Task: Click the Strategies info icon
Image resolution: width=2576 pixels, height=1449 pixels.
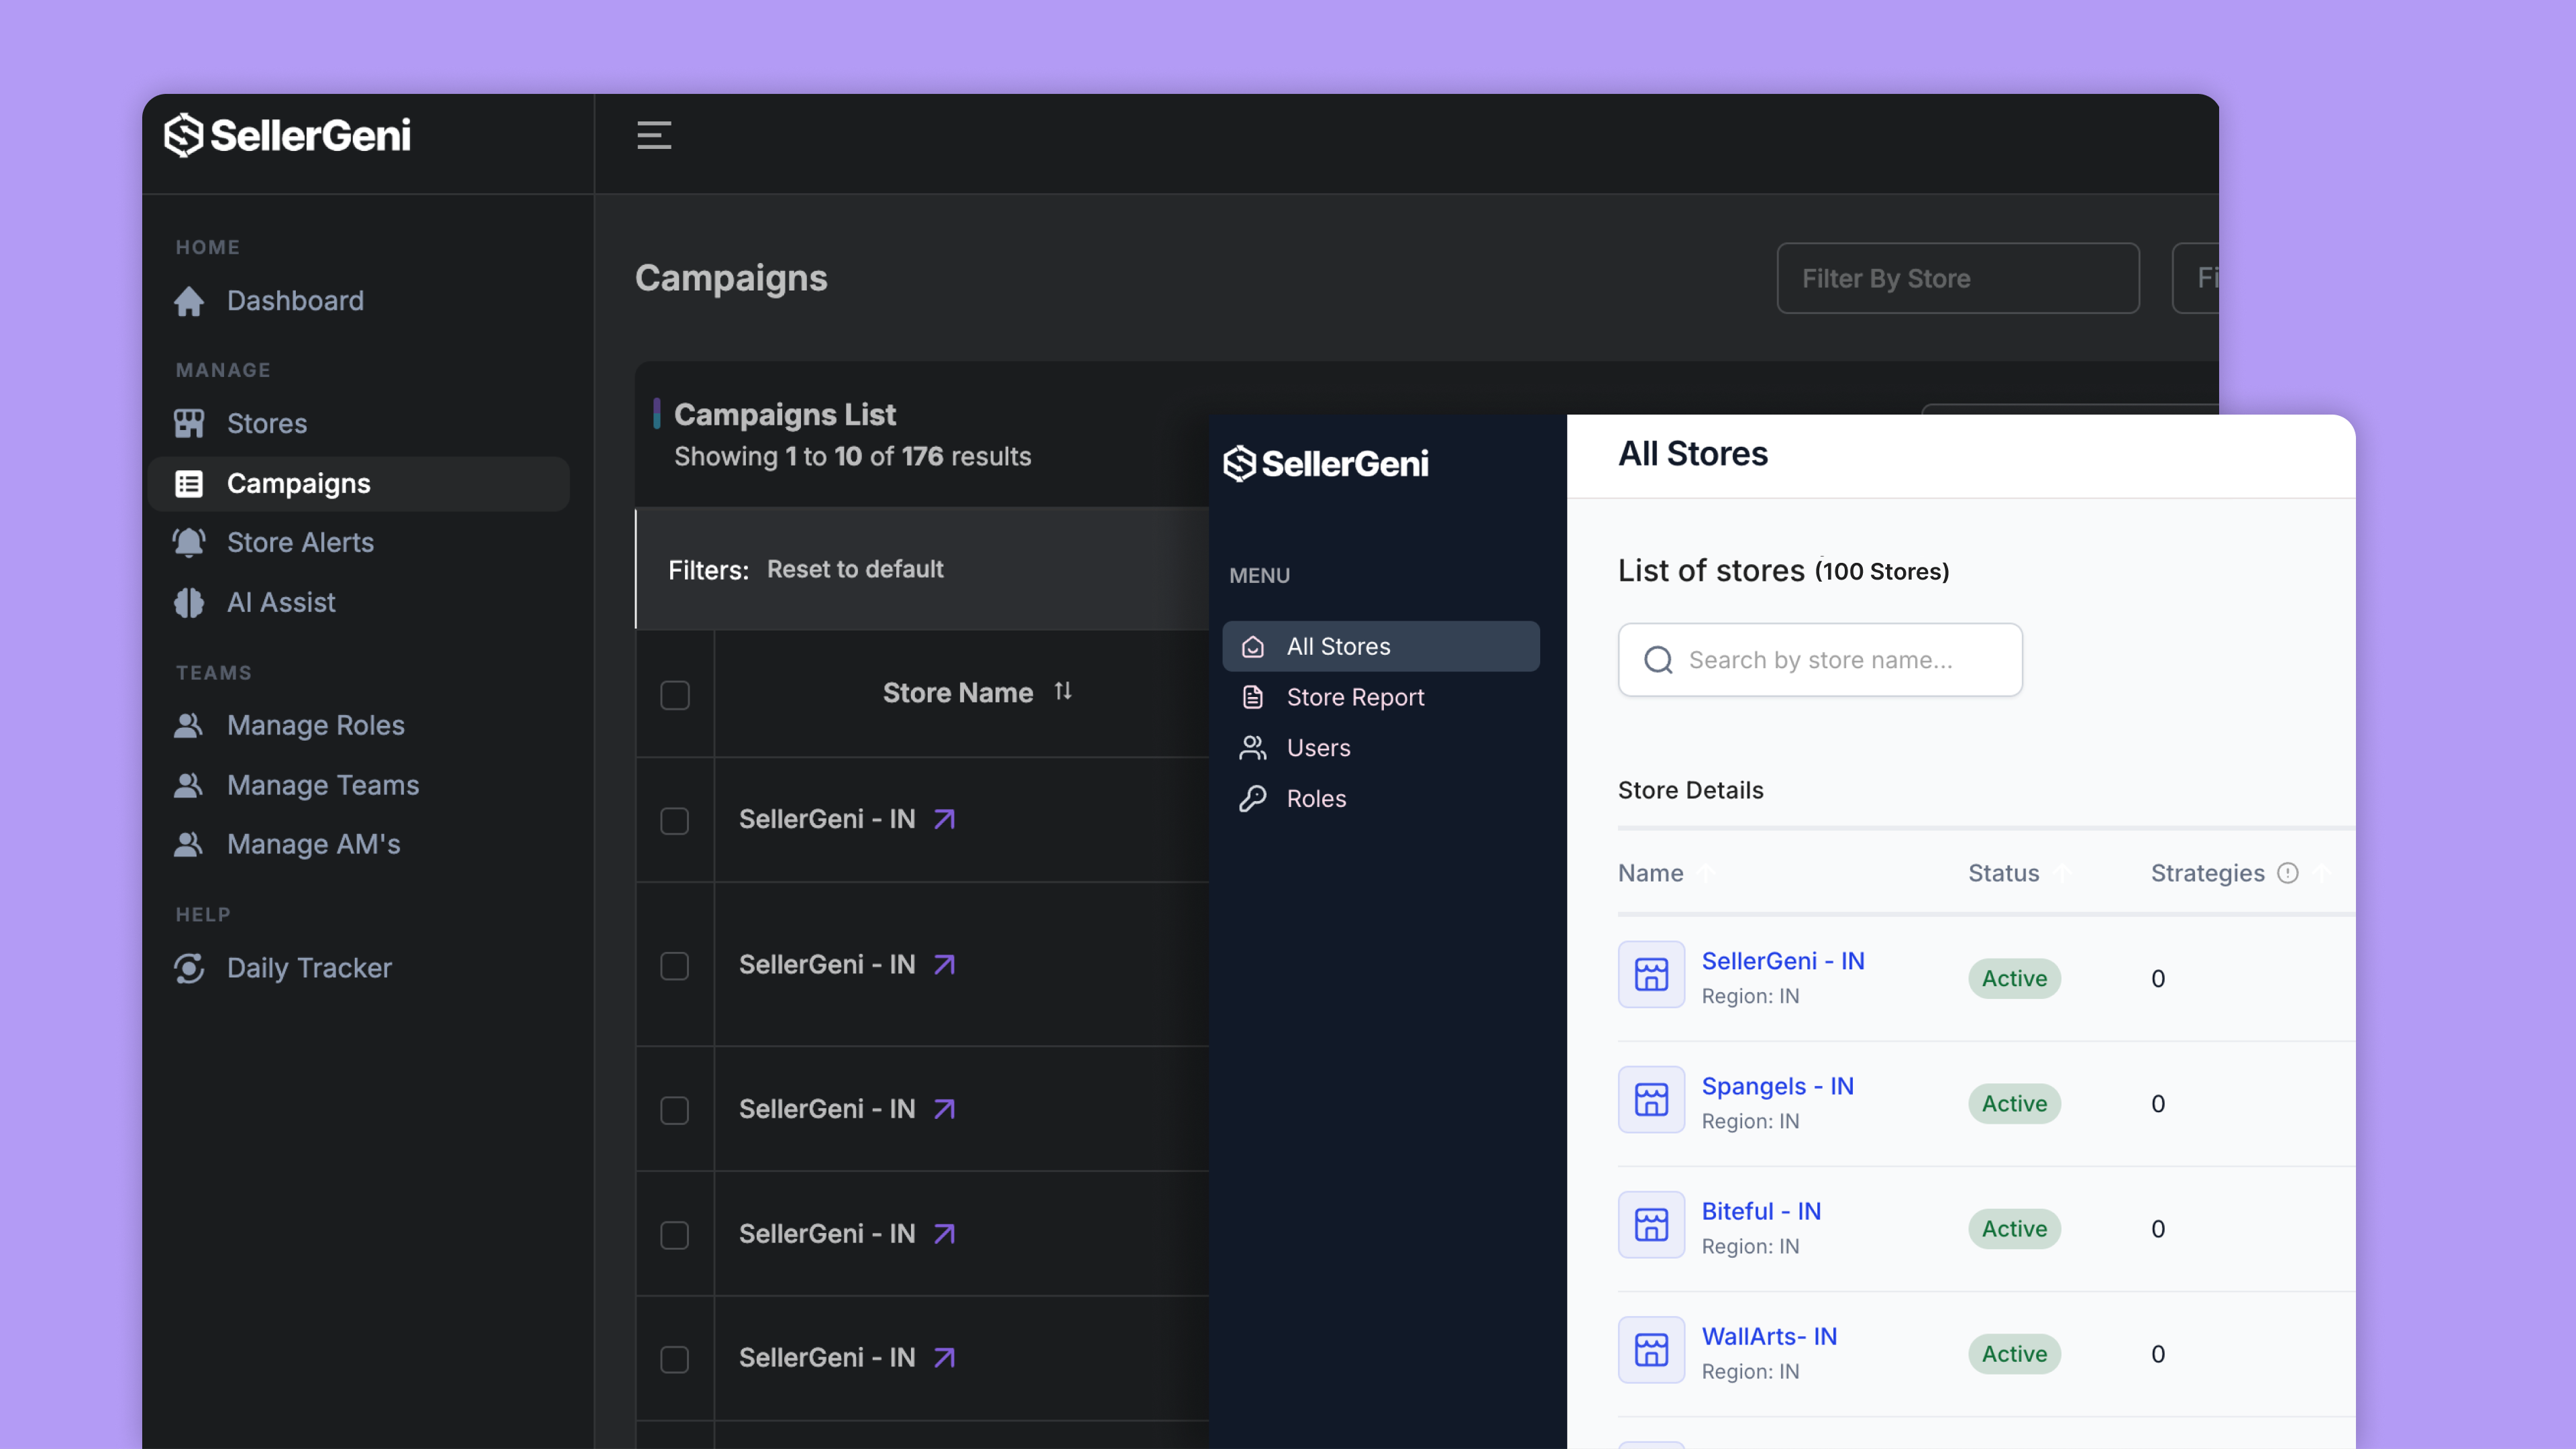Action: [2287, 873]
